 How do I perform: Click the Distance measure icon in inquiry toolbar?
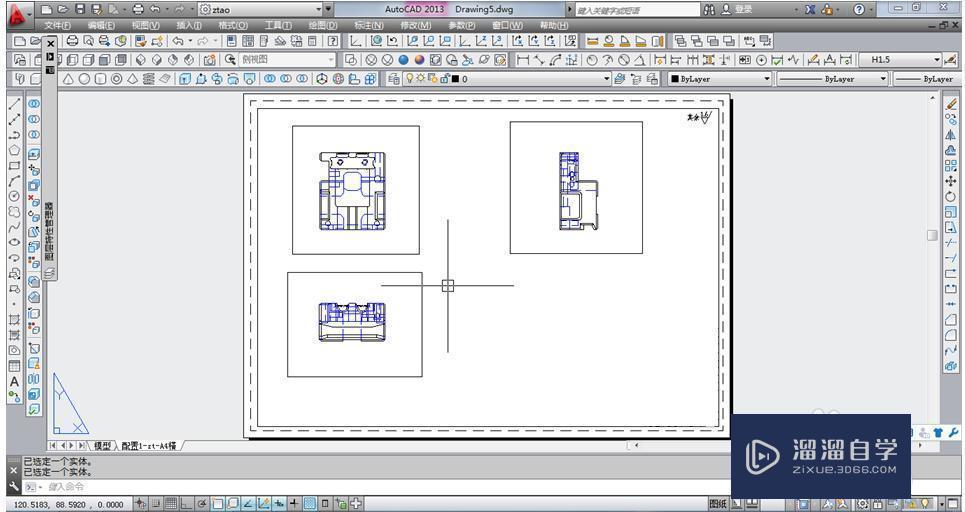(x=593, y=41)
